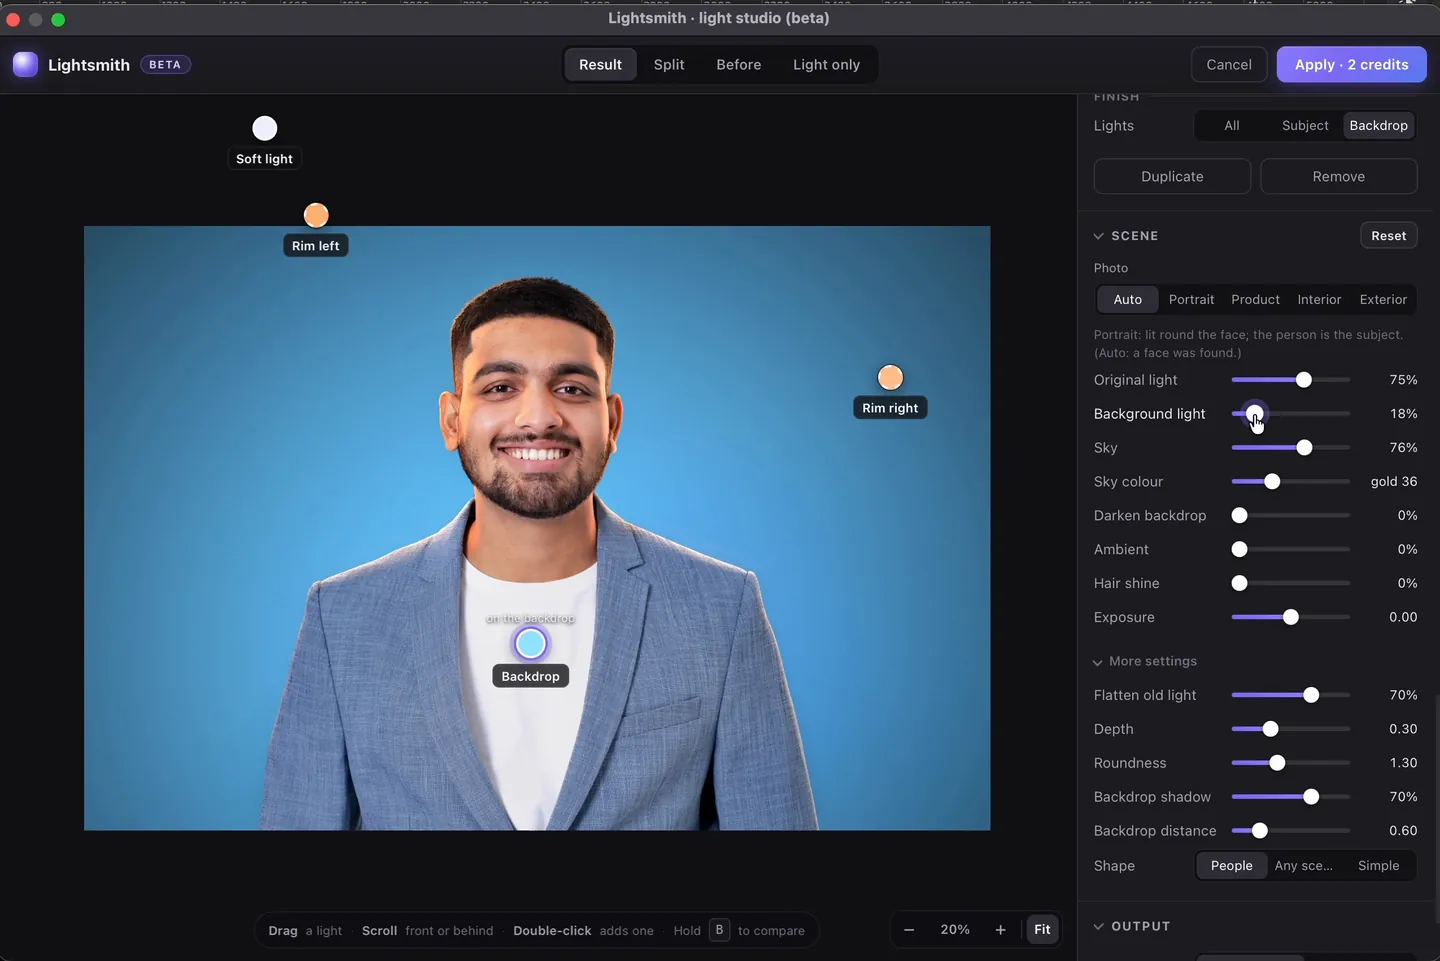Set Photo type to Product
Screen dimensions: 1440x961
(1255, 300)
